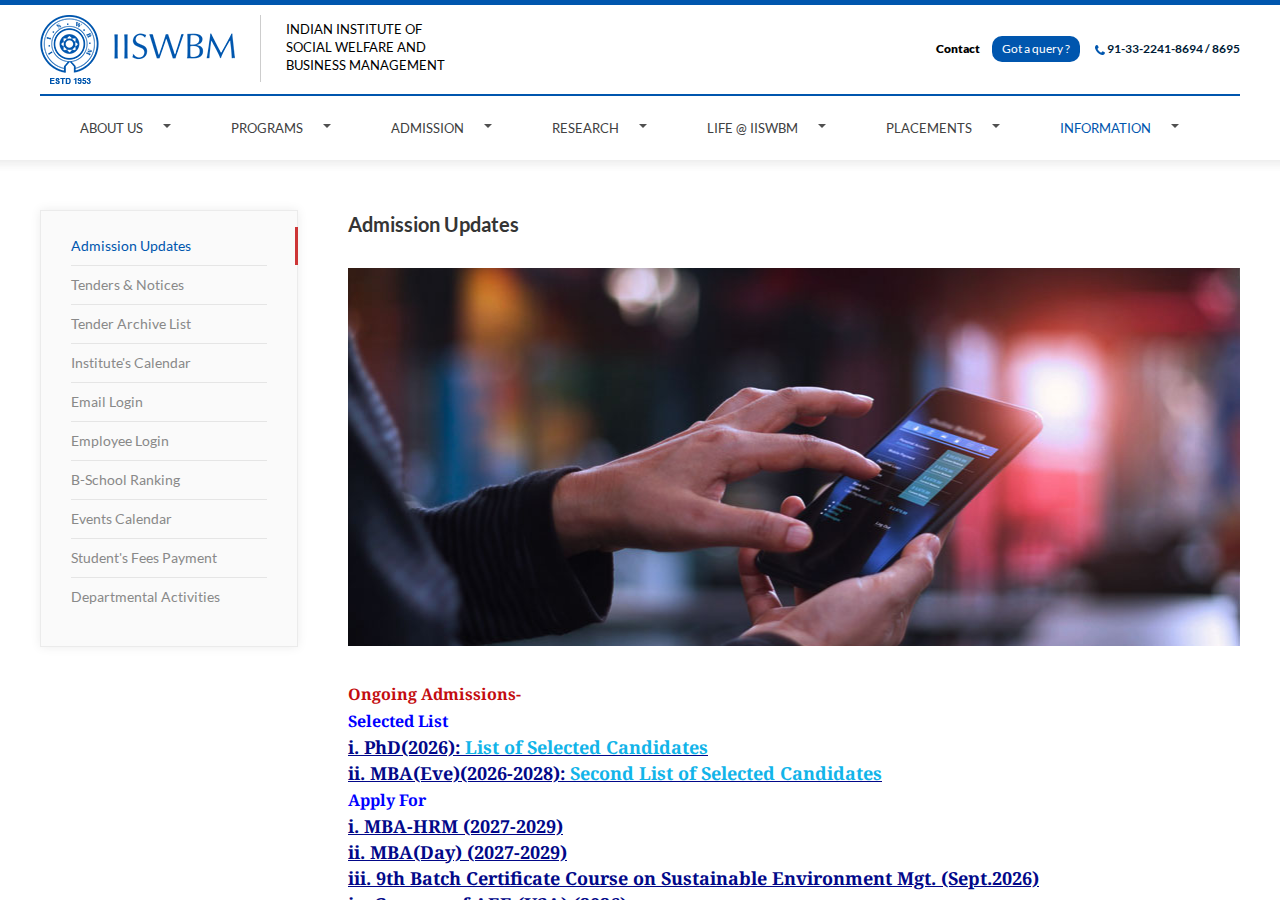Click the Got a query? button
Viewport: 1280px width, 900px height.
(1036, 49)
